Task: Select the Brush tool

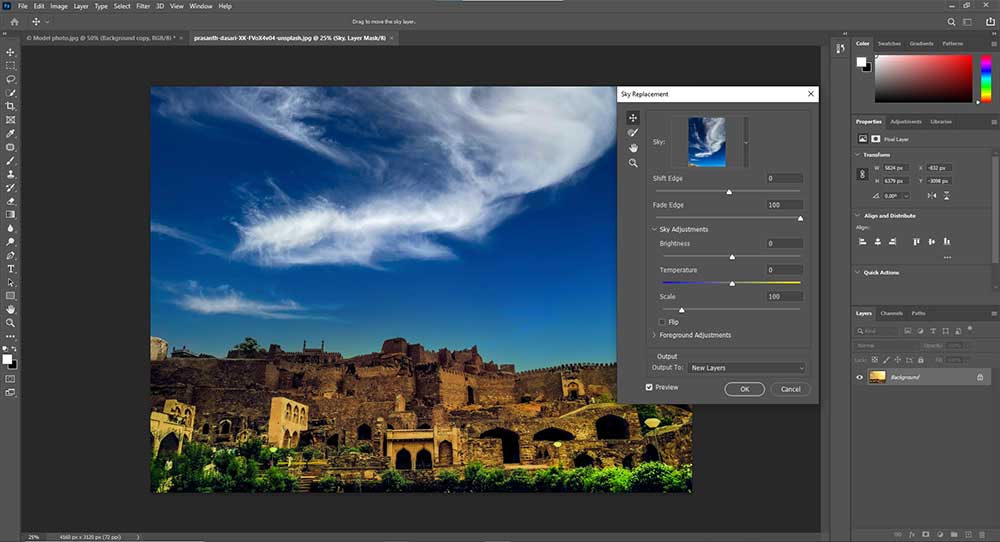Action: (10, 161)
